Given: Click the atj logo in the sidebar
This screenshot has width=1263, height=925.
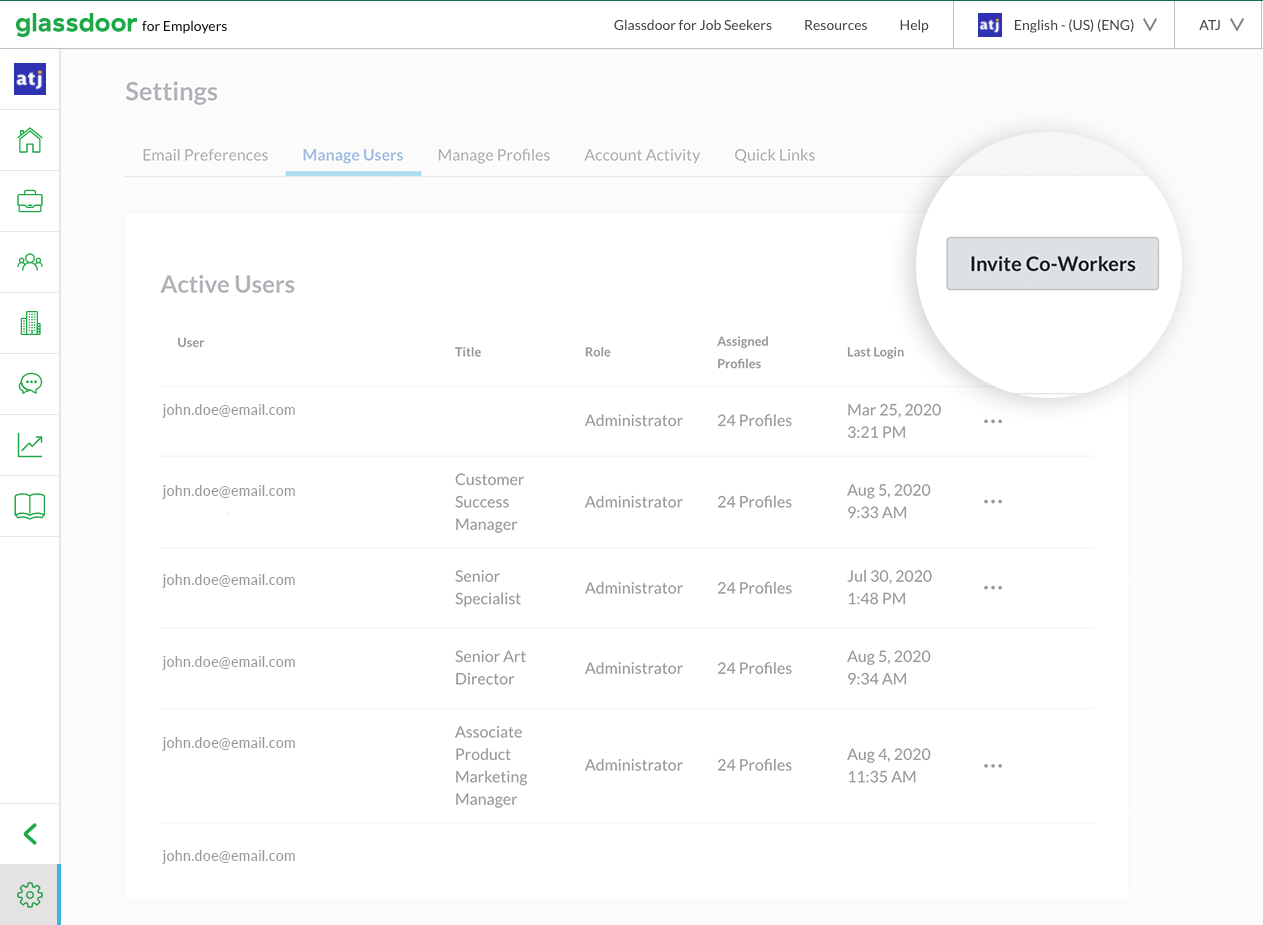Looking at the screenshot, I should [29, 79].
